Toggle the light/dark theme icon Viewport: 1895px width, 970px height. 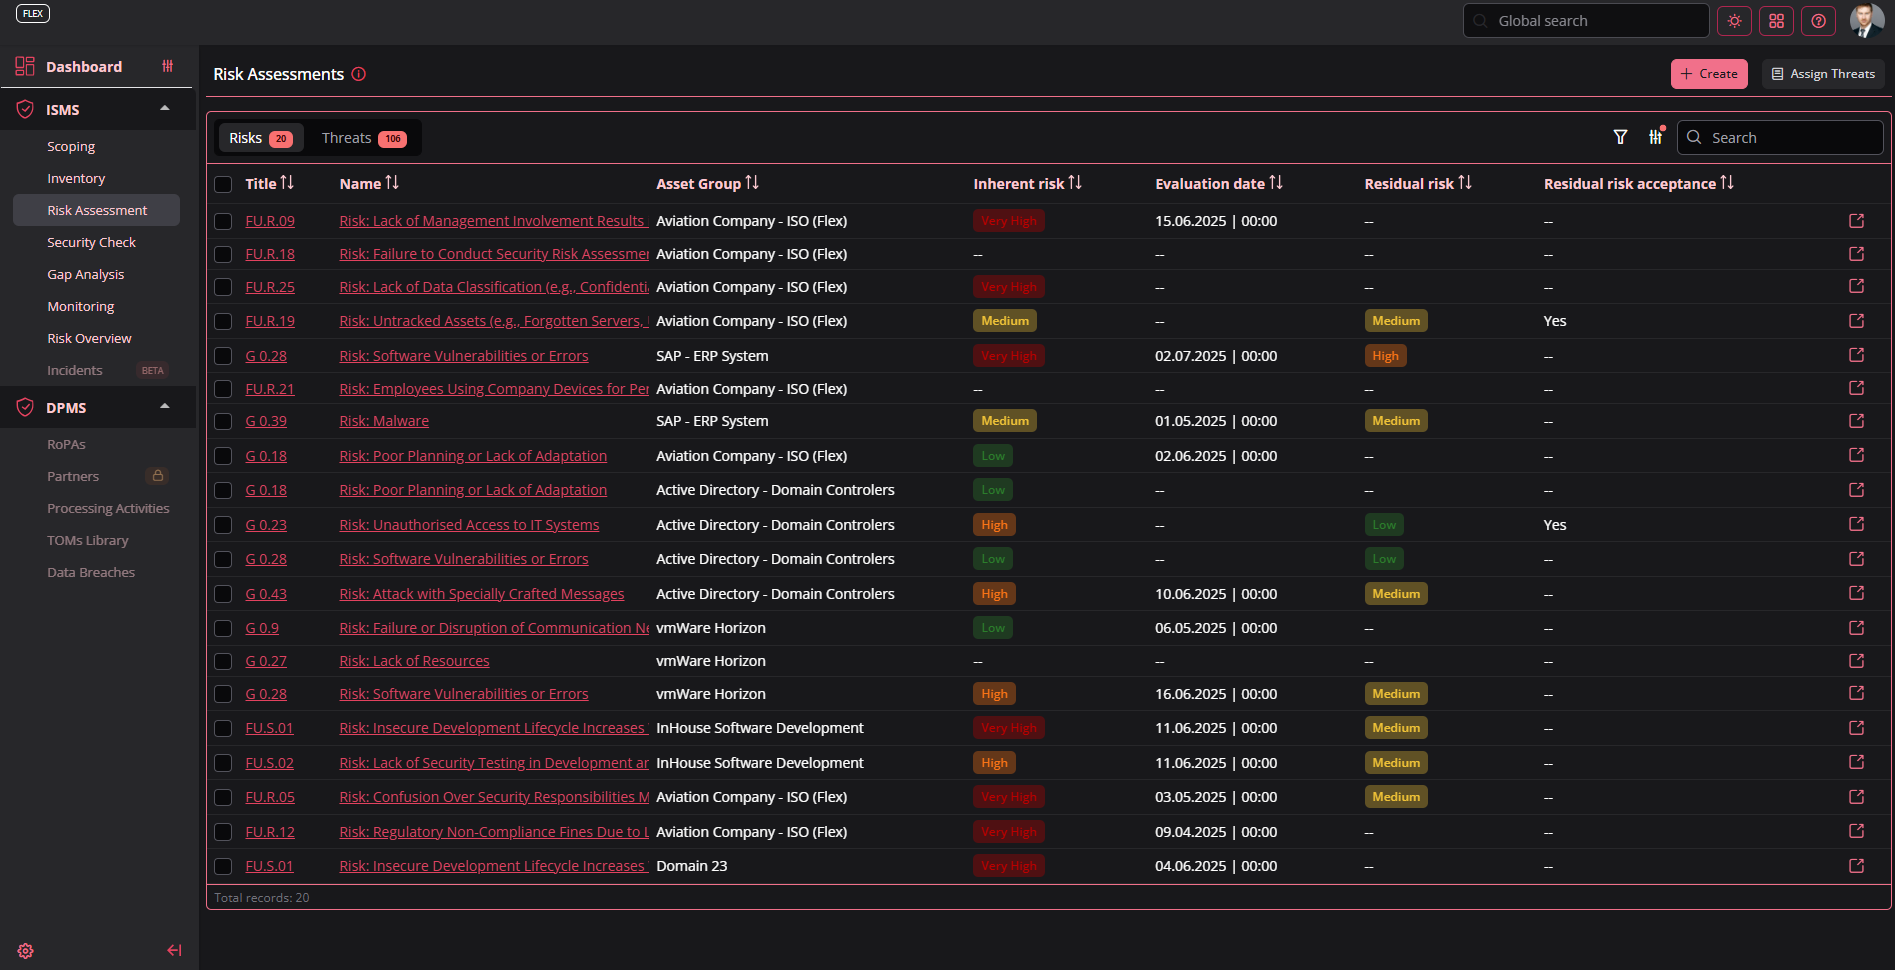(x=1734, y=21)
